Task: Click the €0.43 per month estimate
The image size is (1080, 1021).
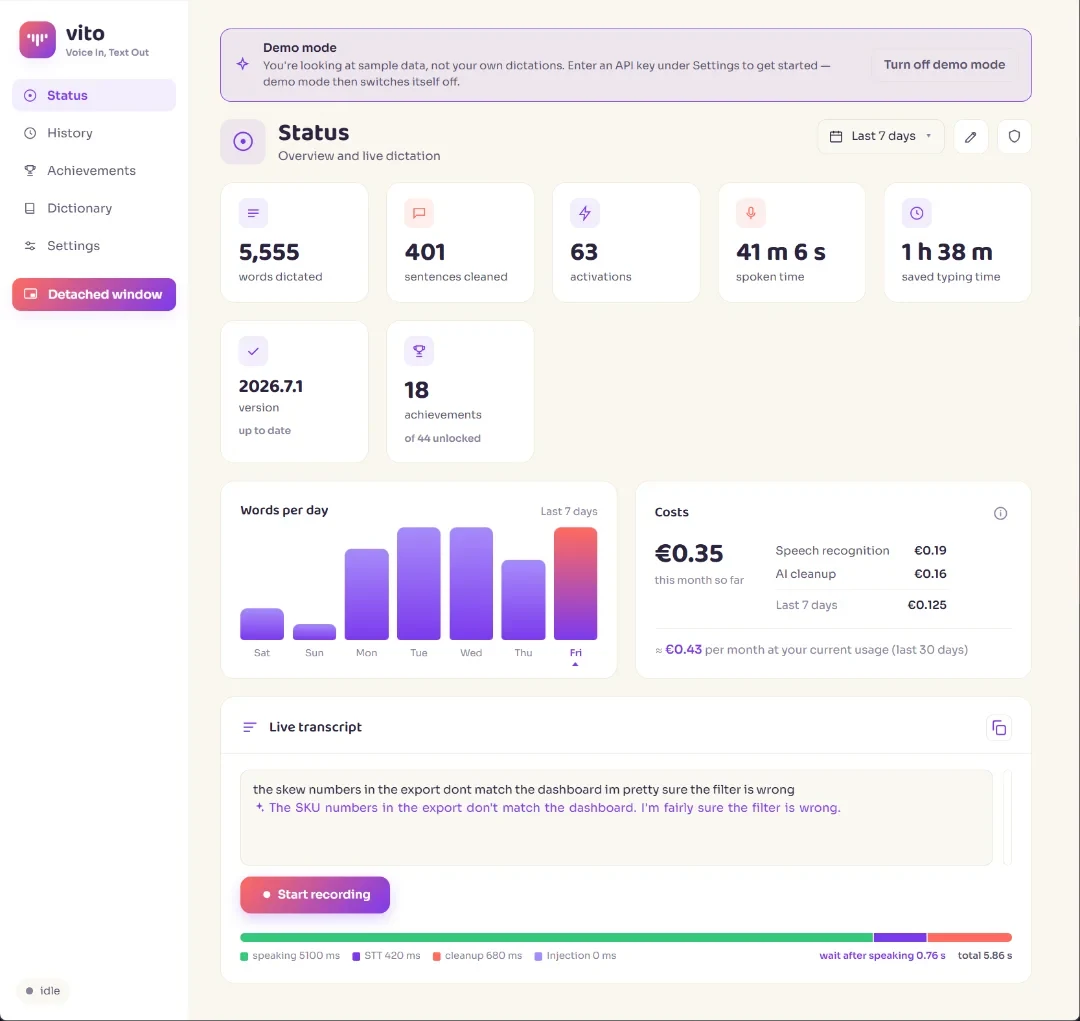Action: click(x=683, y=650)
